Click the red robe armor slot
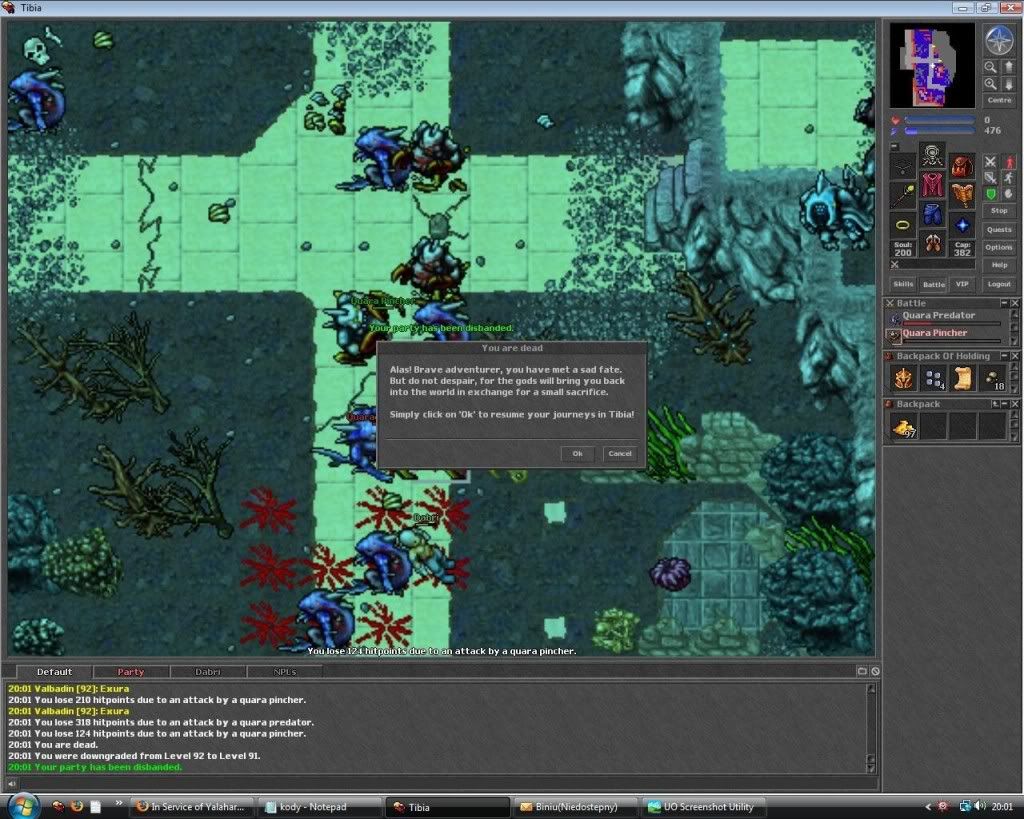This screenshot has height=819, width=1024. [932, 185]
